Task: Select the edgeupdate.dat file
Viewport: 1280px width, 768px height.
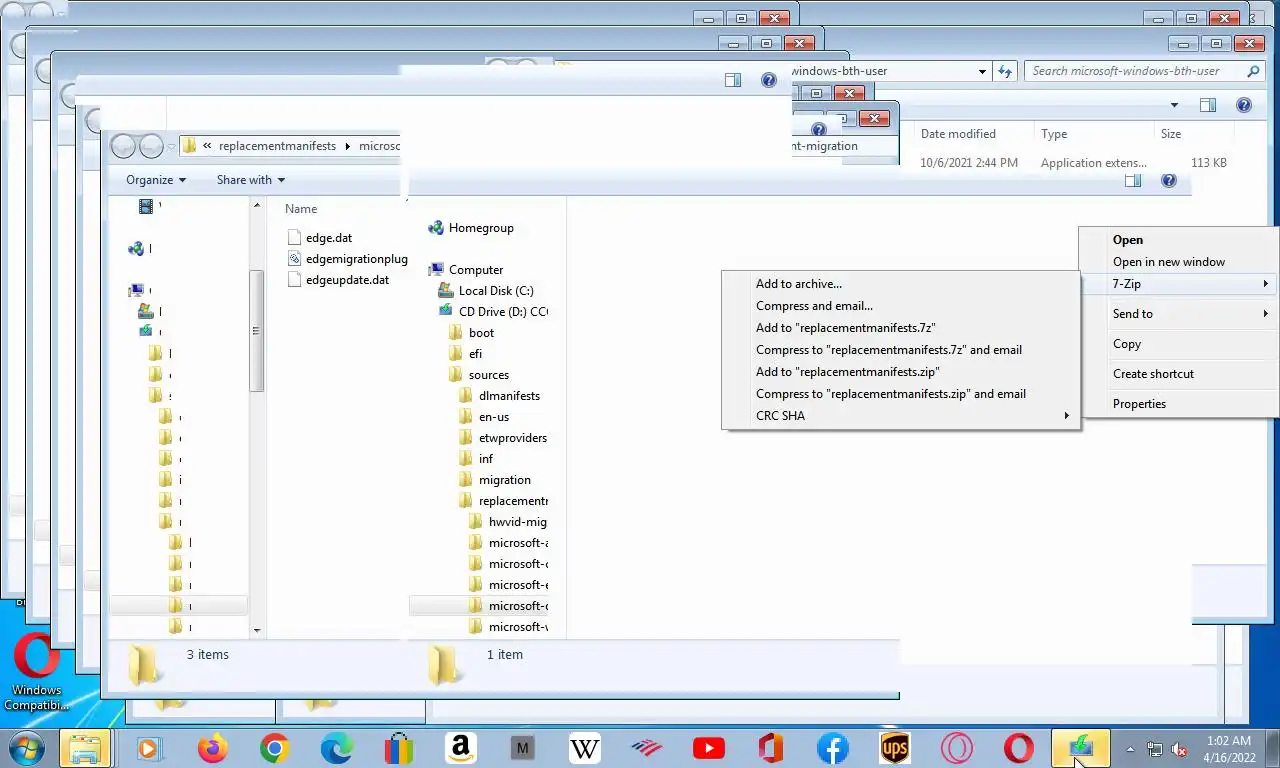Action: (338, 280)
